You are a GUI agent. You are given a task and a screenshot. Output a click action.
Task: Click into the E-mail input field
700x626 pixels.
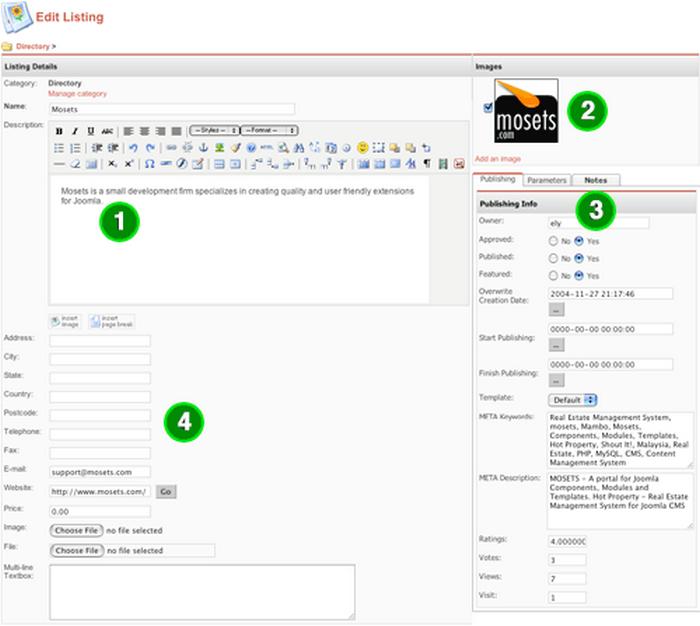[x=100, y=471]
